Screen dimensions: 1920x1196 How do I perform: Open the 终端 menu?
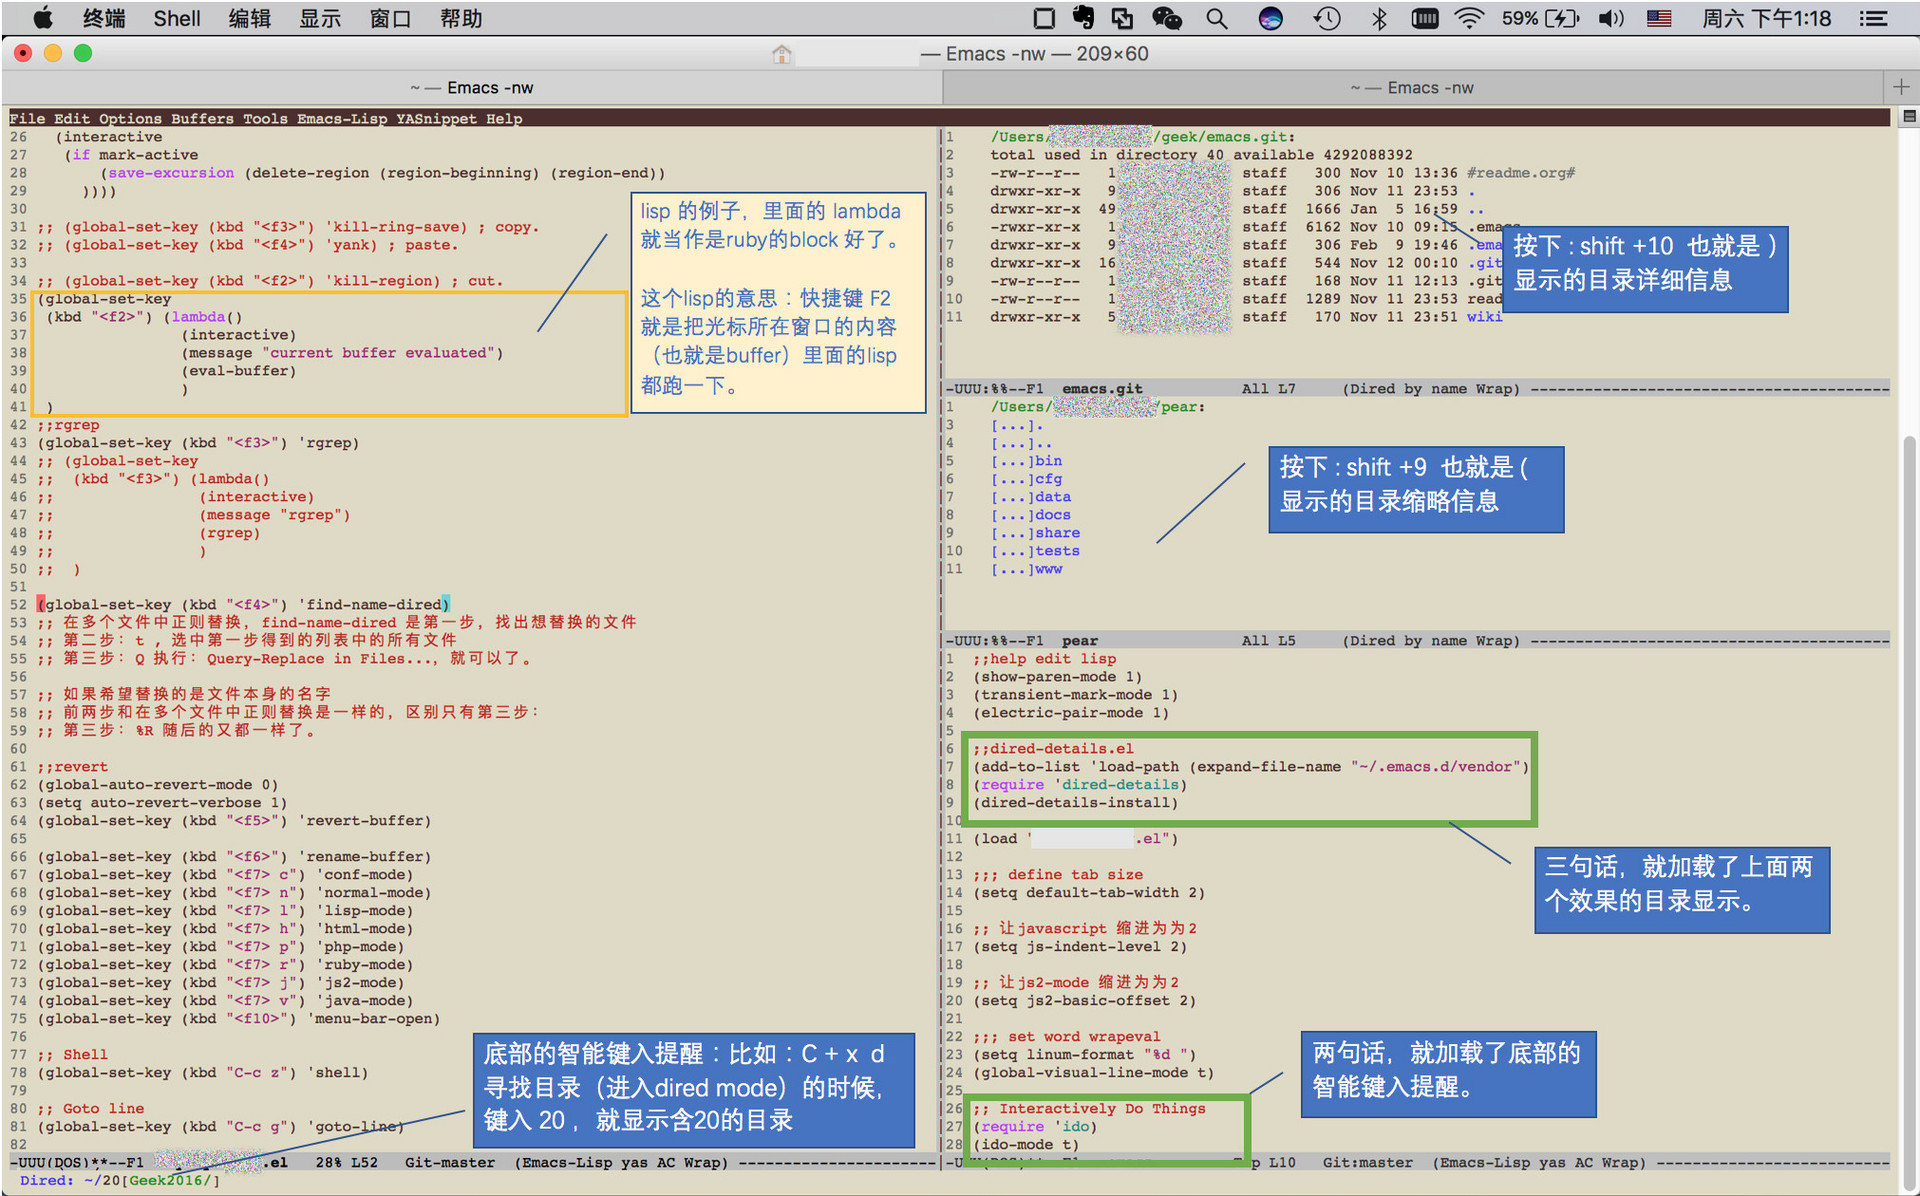point(104,18)
